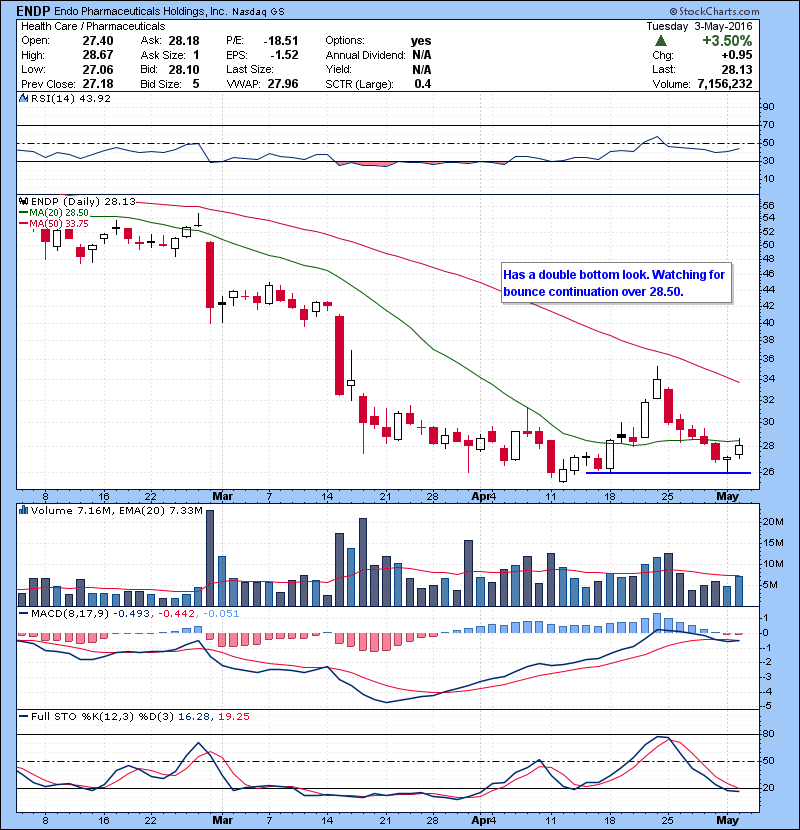Image resolution: width=800 pixels, height=830 pixels.
Task: Click the MA(20) 28.50 legend text
Action: pos(59,212)
